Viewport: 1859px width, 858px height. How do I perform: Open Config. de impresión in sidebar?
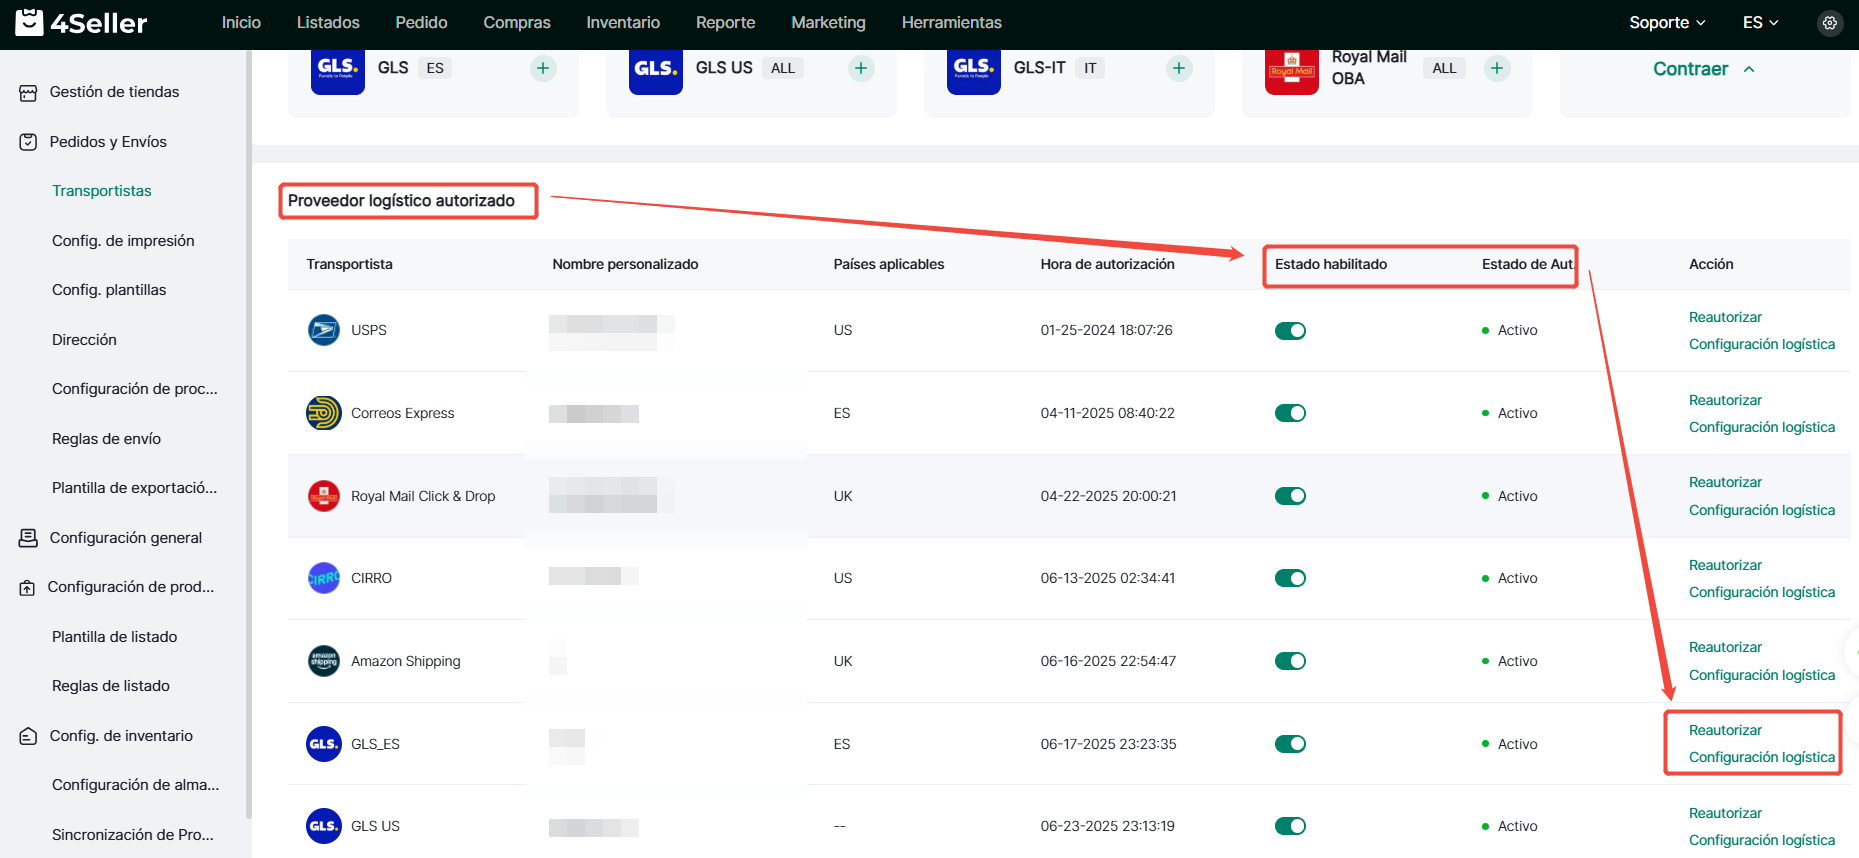[x=123, y=241]
